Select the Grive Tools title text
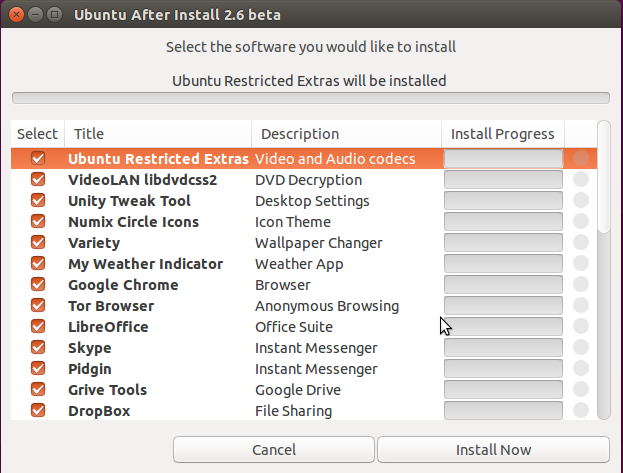The image size is (623, 473). point(107,390)
